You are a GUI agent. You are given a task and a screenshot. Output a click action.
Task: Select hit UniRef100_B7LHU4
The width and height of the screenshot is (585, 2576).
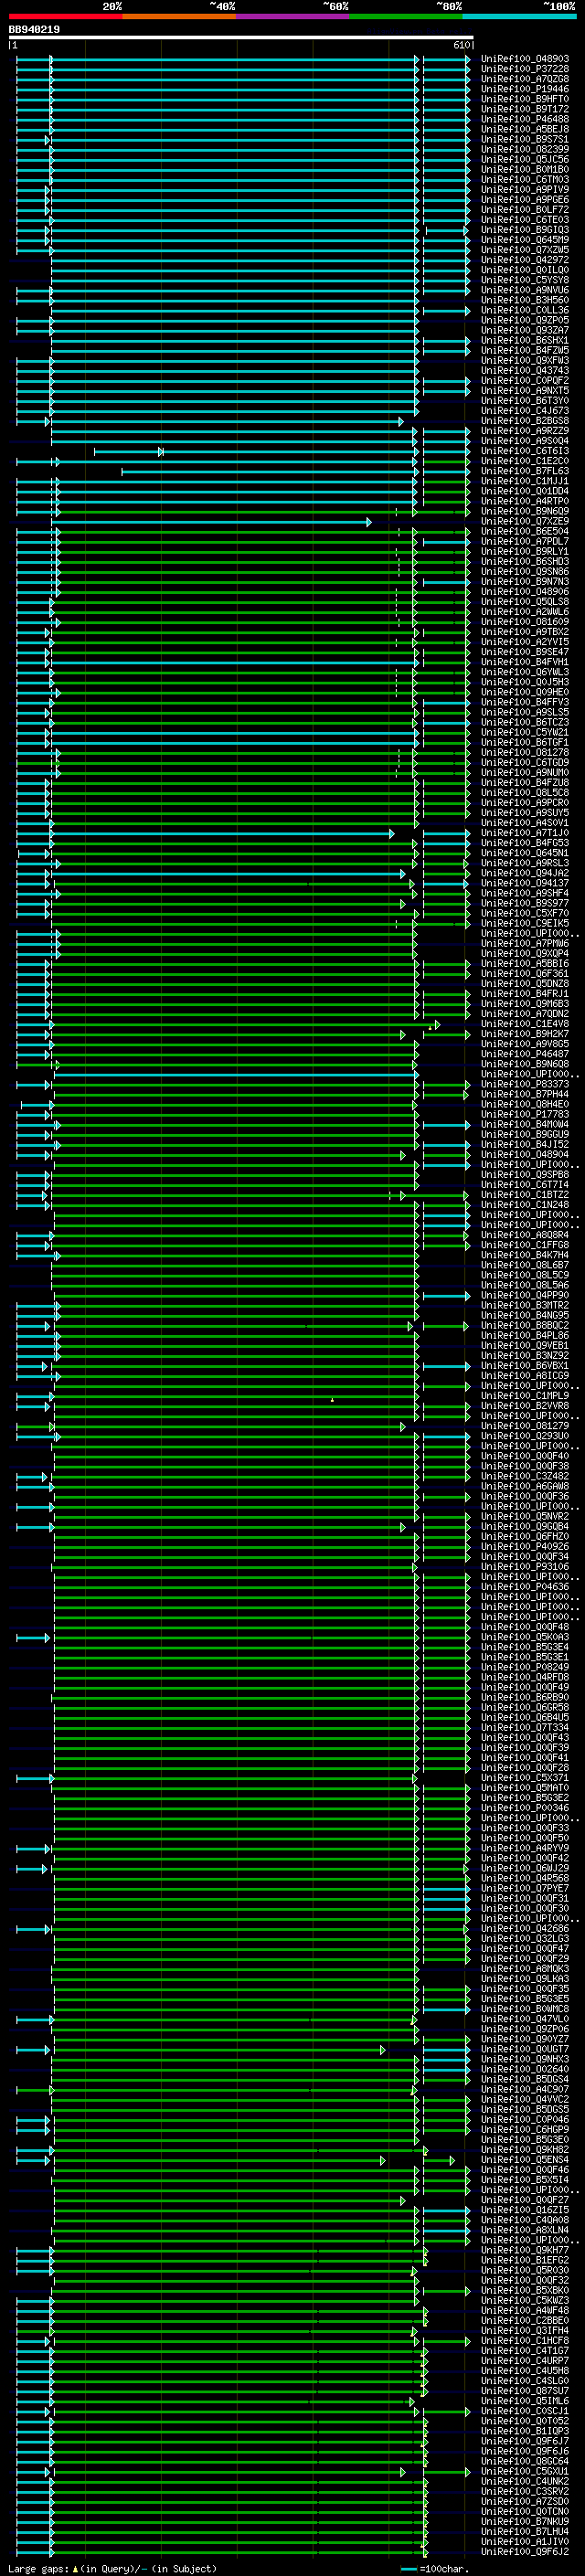coord(525,2532)
